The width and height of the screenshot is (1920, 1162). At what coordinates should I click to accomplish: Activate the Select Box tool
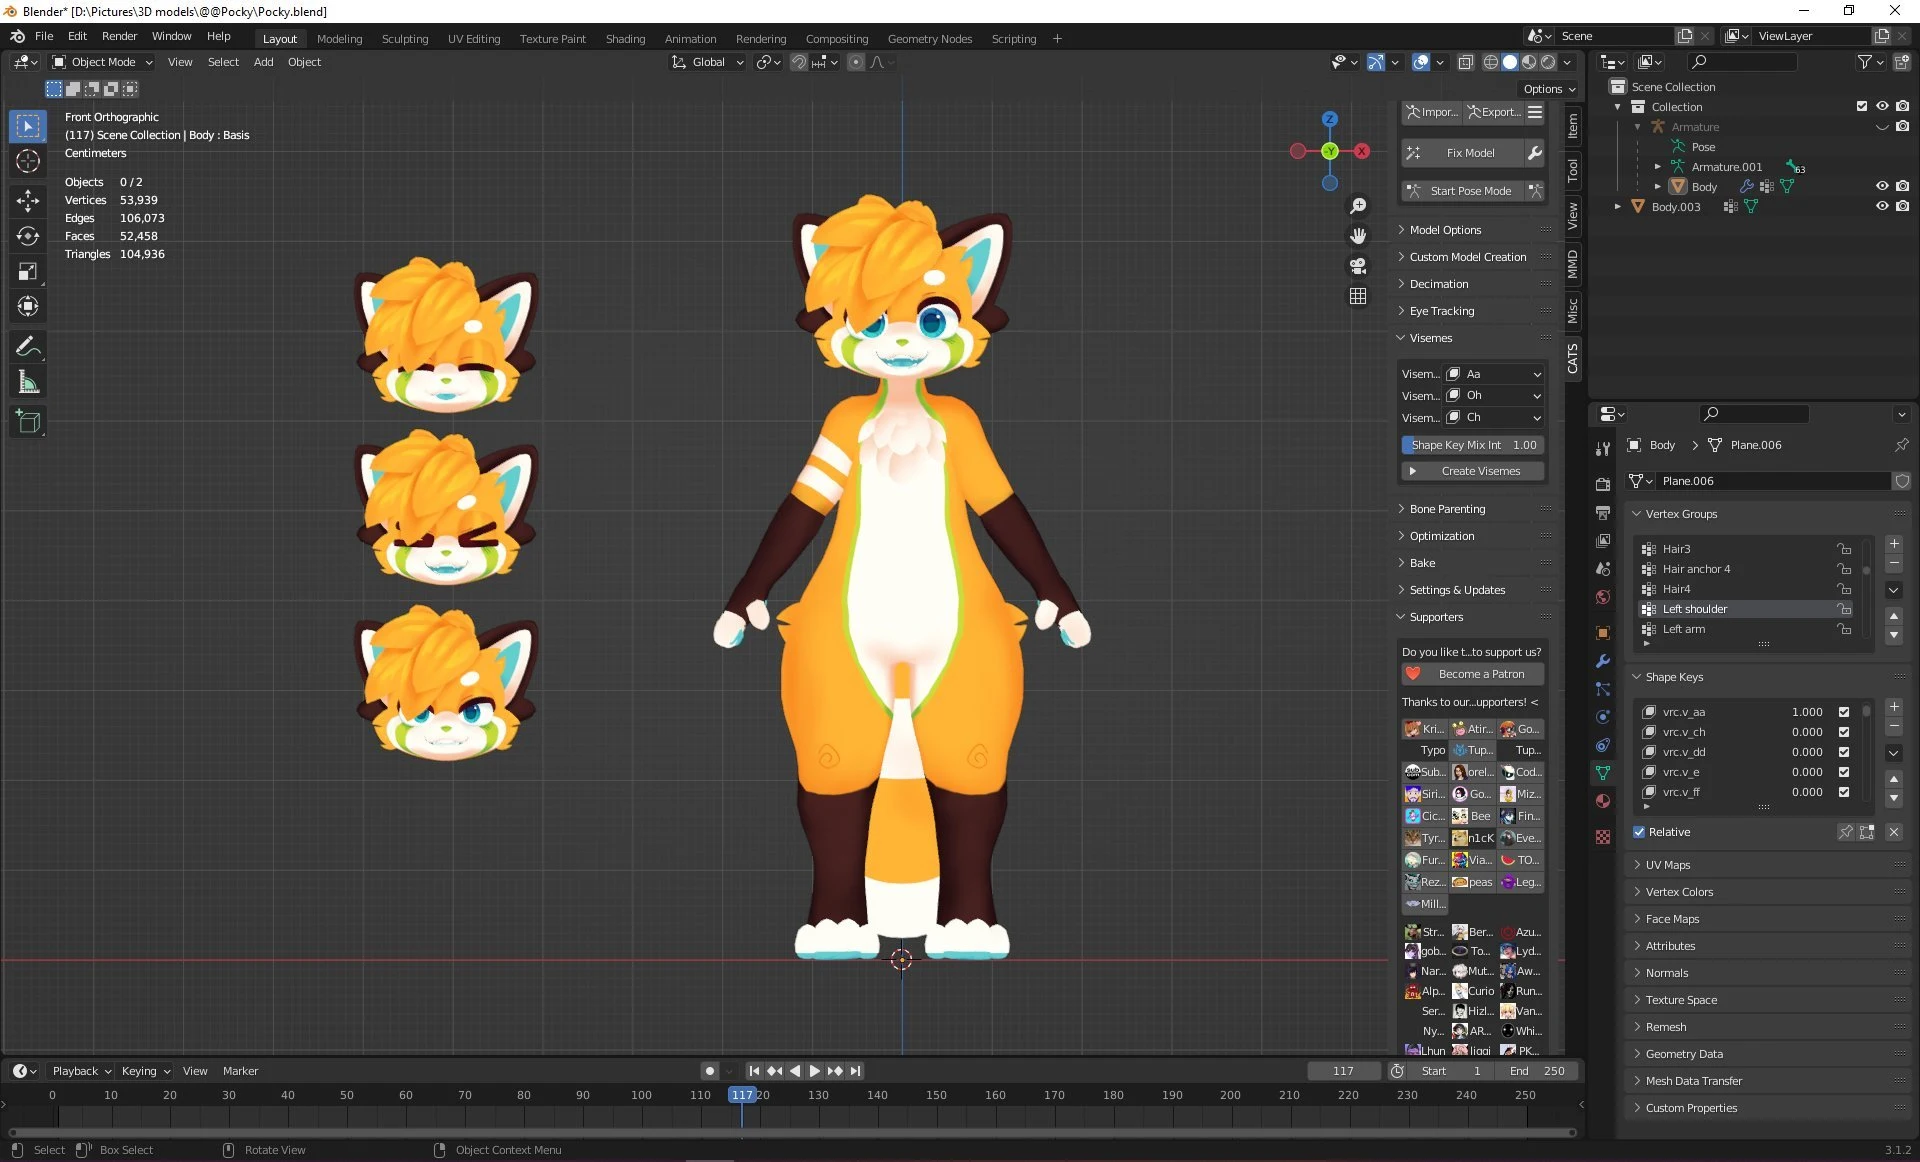point(28,126)
